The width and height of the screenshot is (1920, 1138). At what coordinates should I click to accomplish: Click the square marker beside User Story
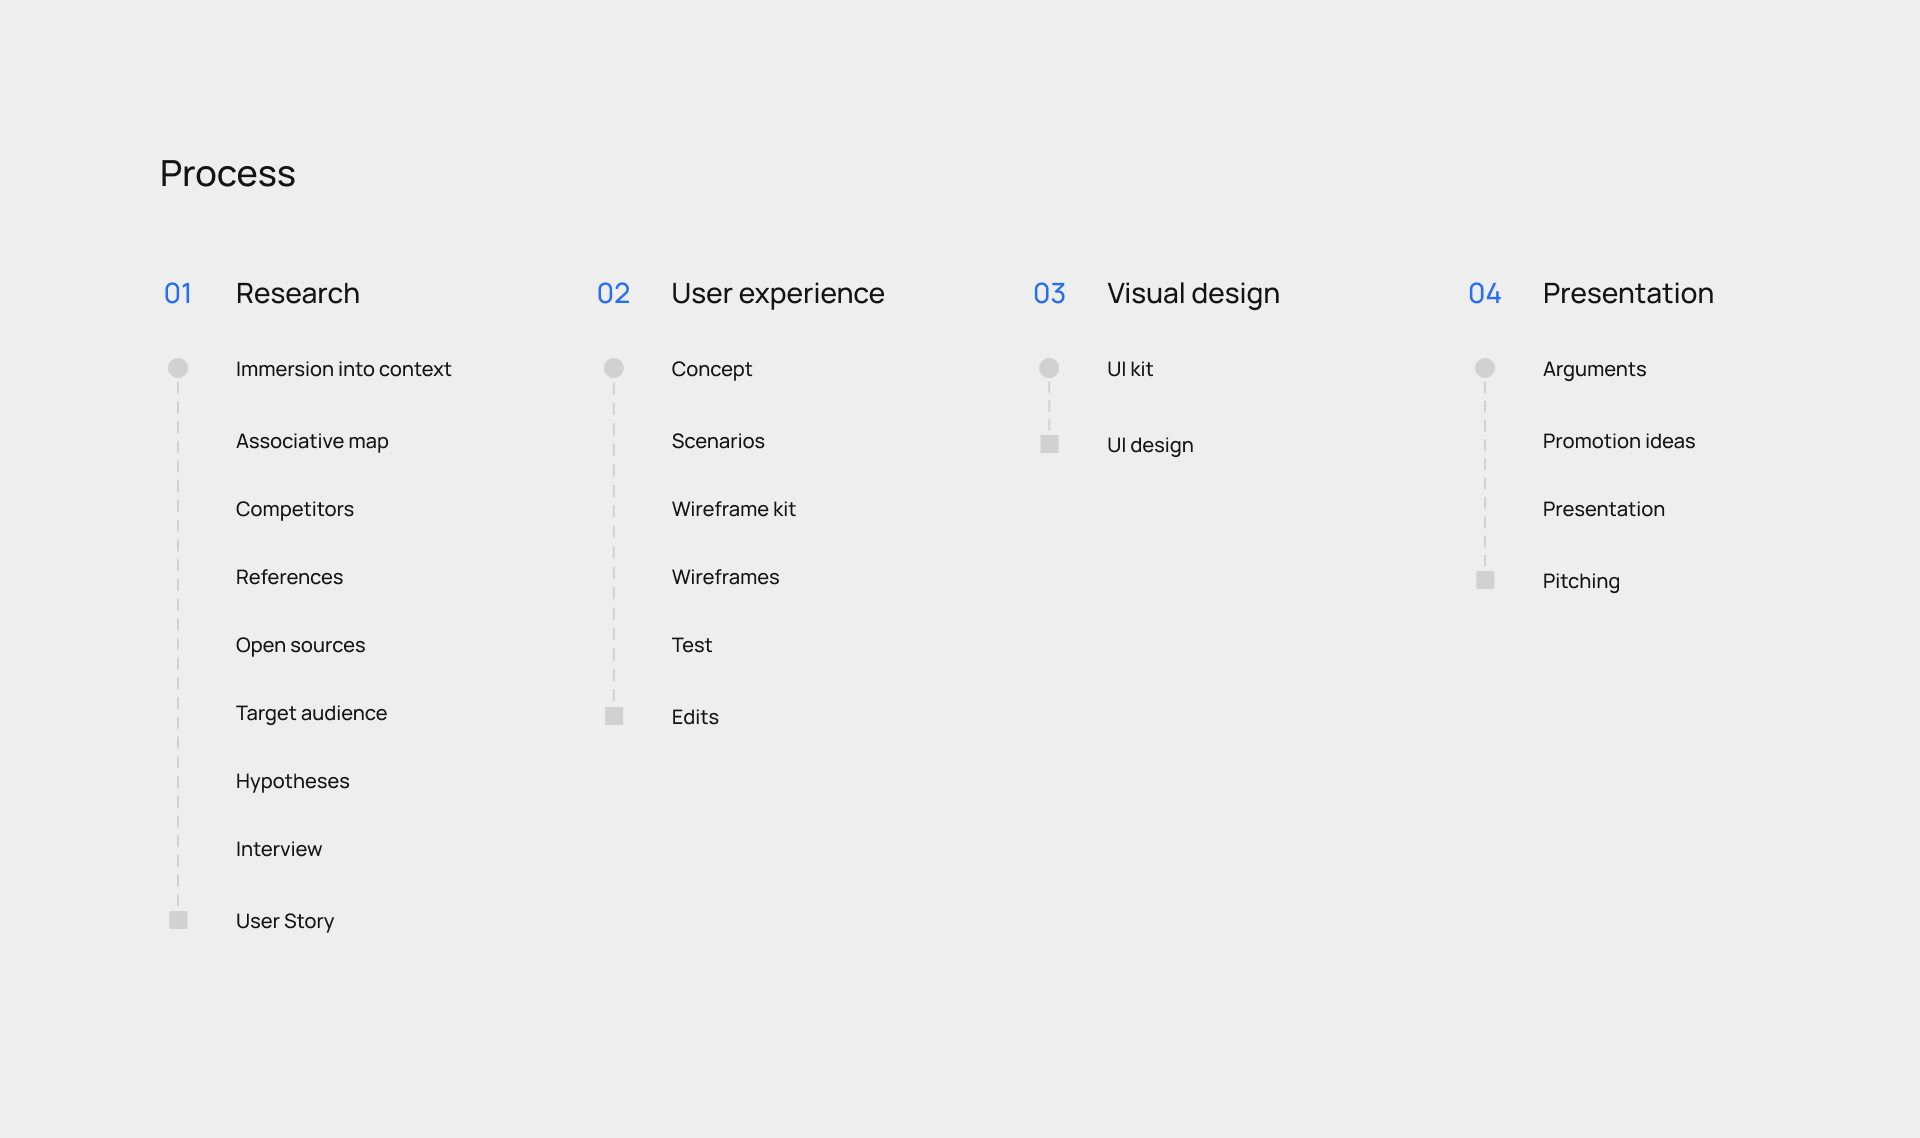click(178, 920)
